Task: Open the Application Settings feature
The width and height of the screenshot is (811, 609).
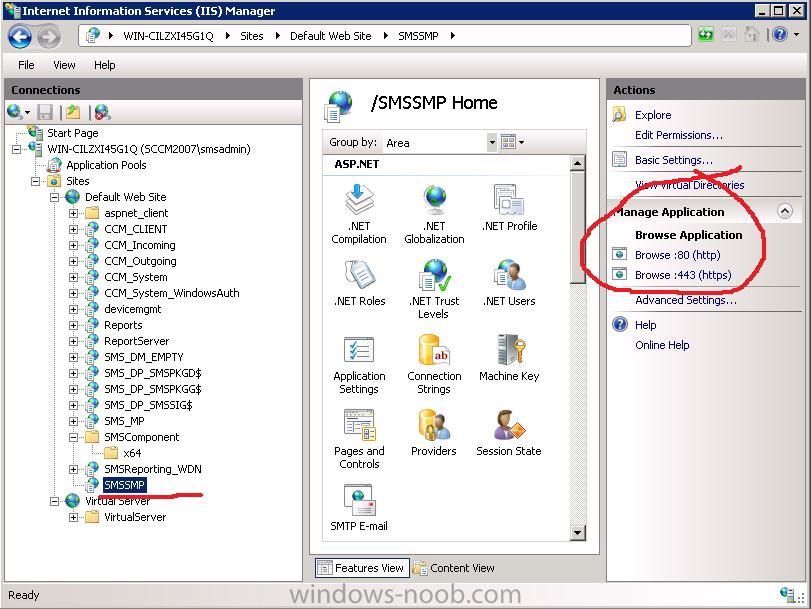Action: click(x=359, y=364)
